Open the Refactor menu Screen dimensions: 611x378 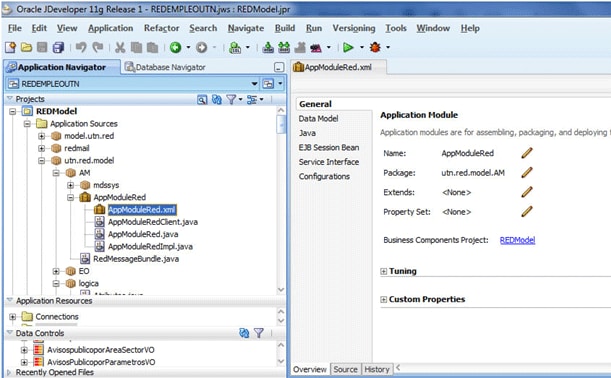tap(161, 28)
